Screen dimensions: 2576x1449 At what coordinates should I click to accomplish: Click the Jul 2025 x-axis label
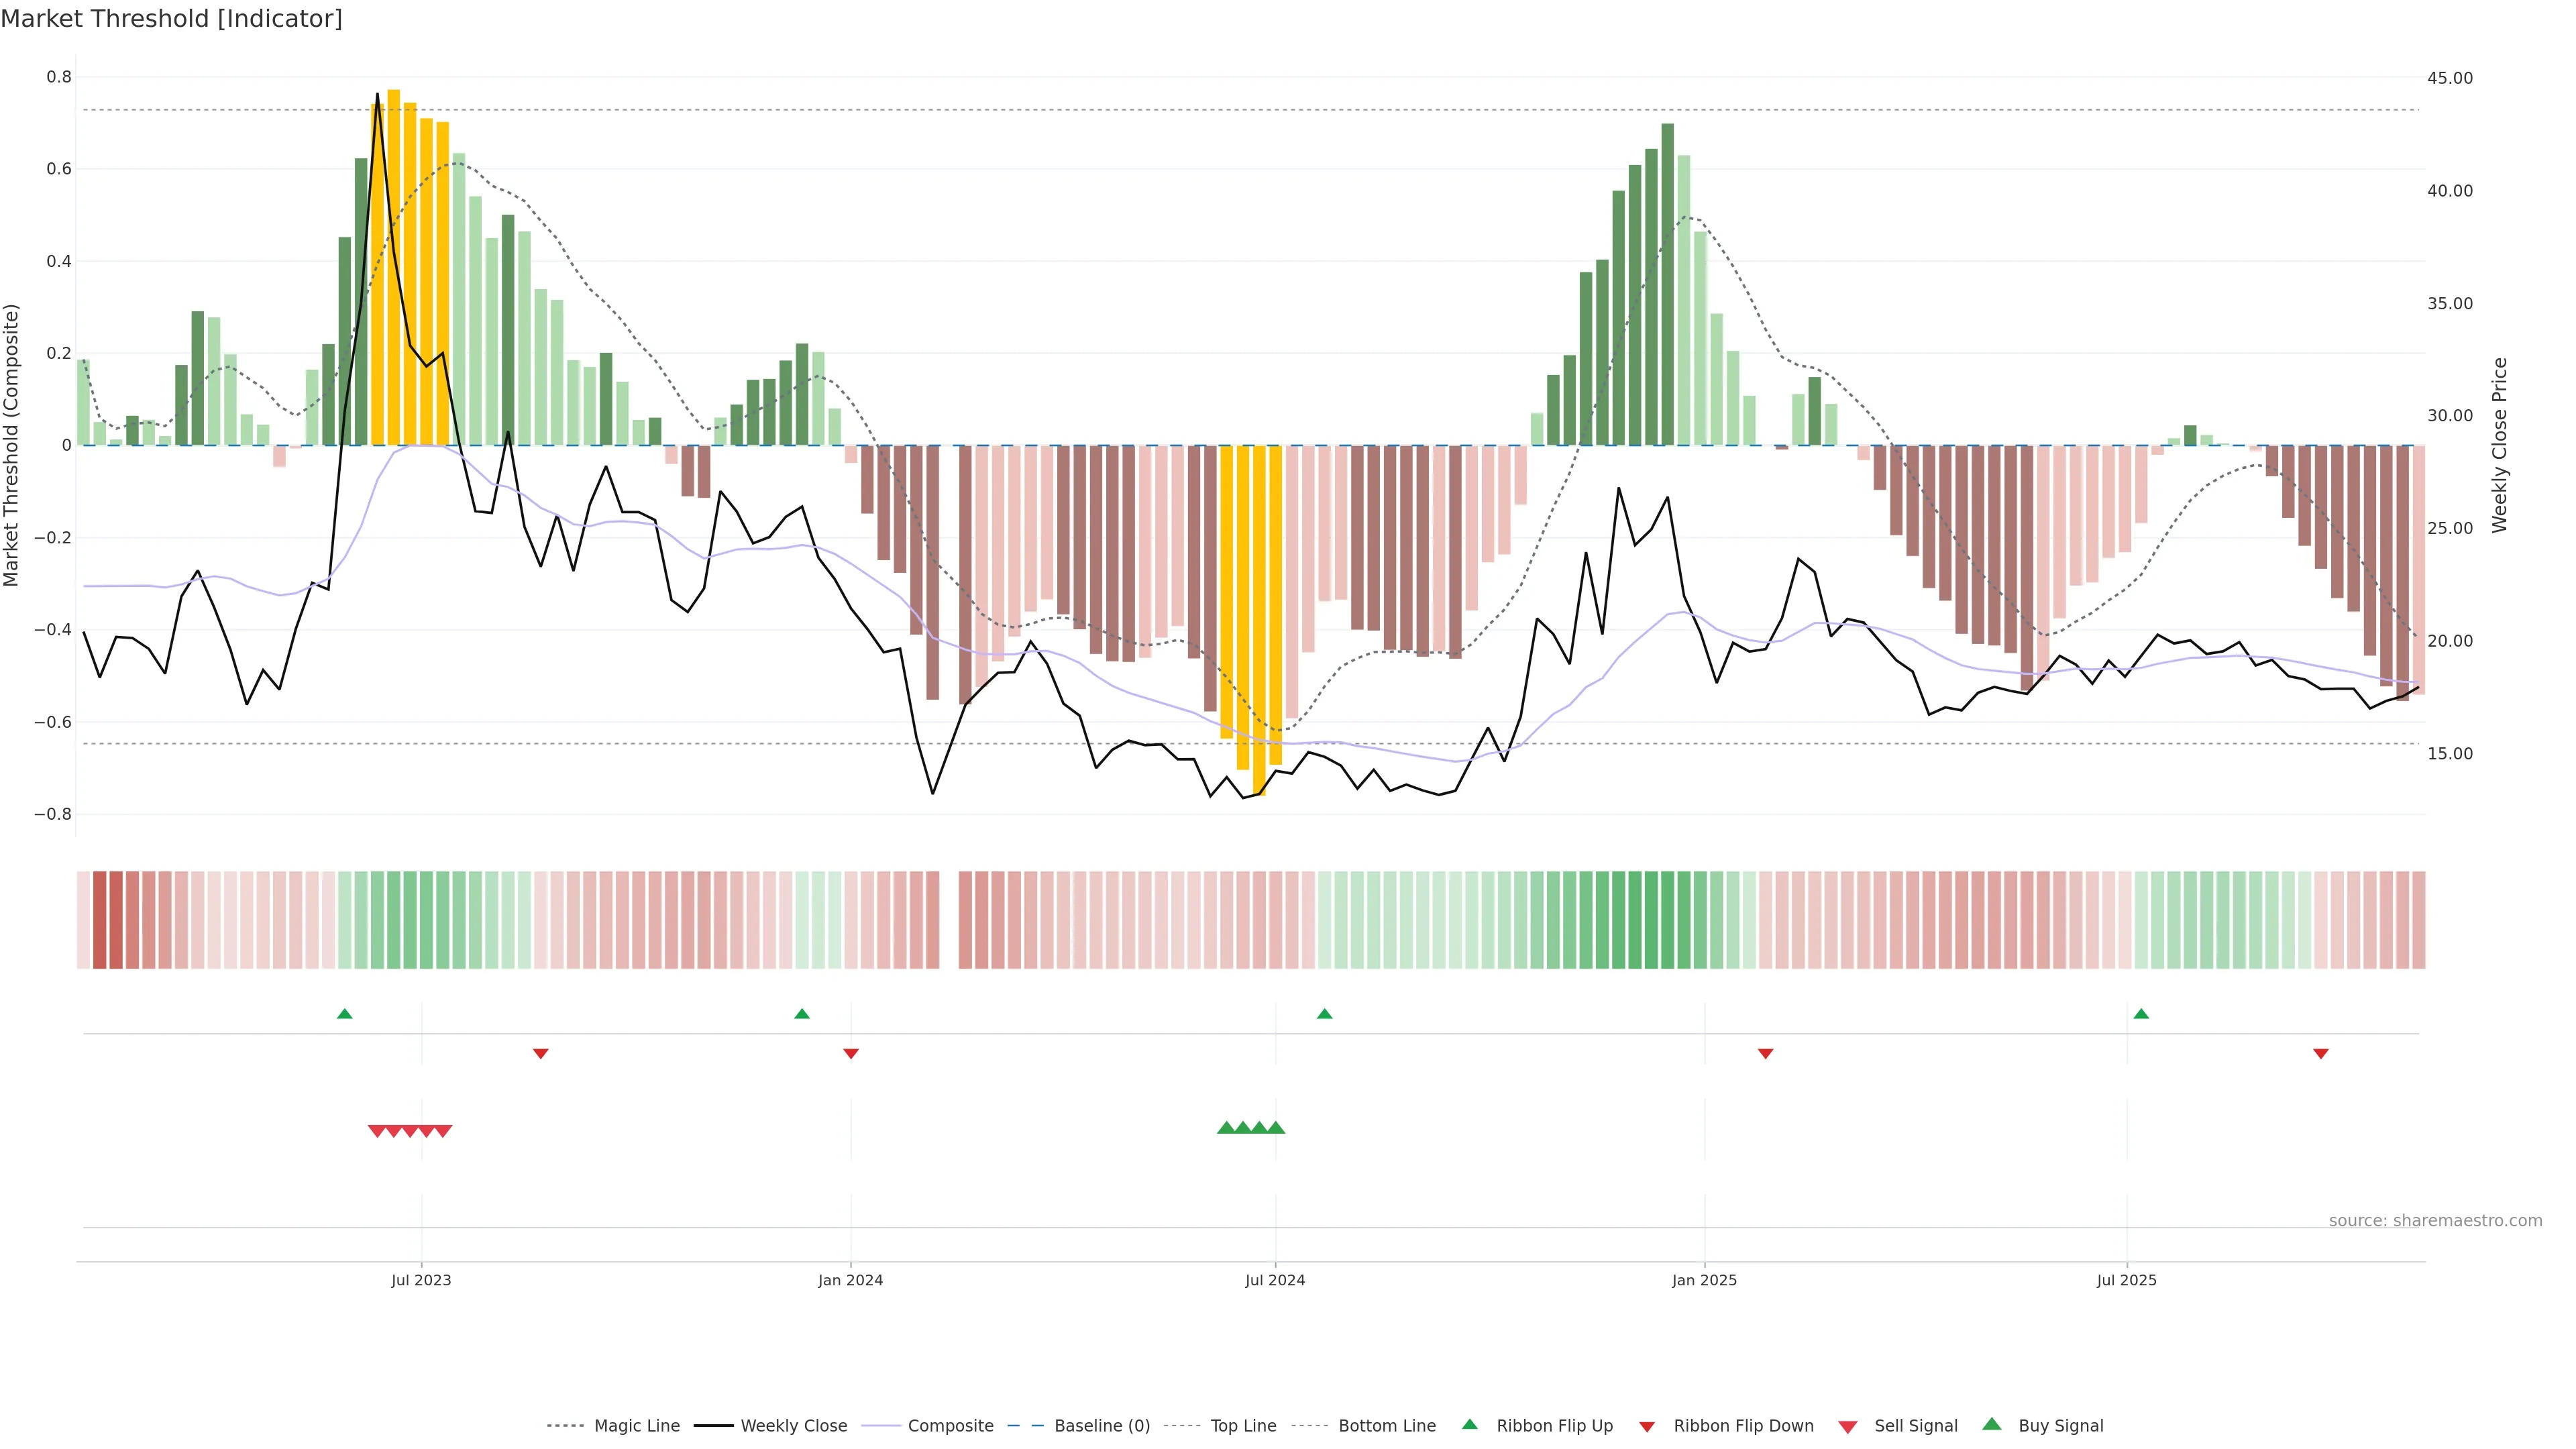tap(2126, 1280)
